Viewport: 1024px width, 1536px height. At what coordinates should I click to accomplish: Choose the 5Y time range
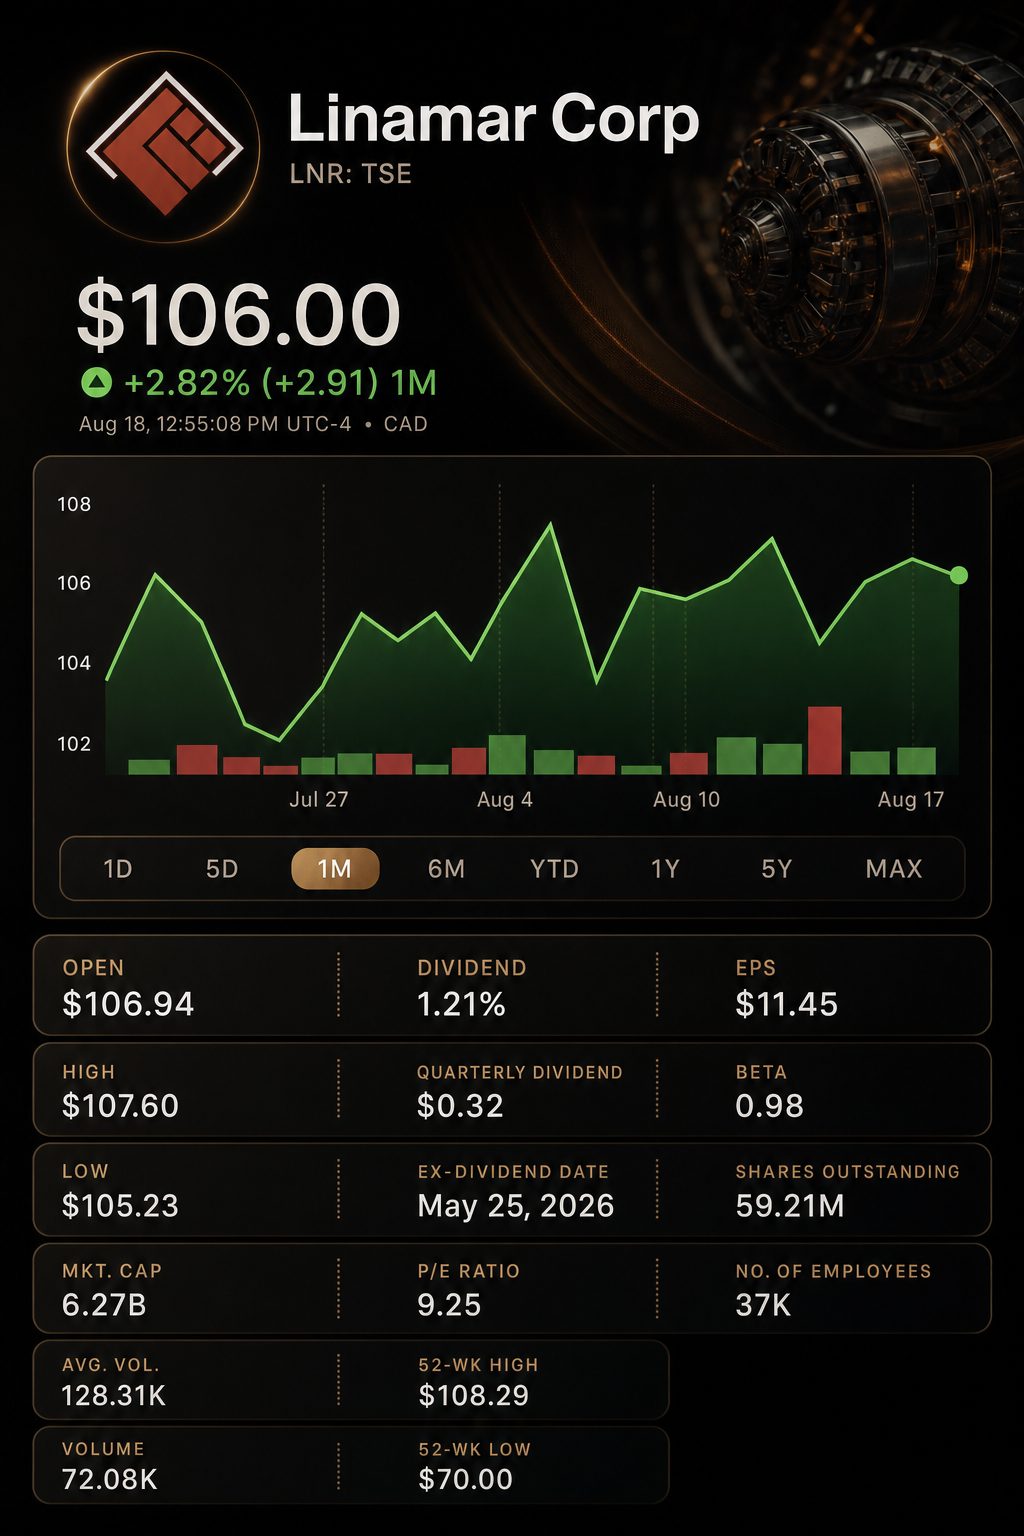coord(776,869)
